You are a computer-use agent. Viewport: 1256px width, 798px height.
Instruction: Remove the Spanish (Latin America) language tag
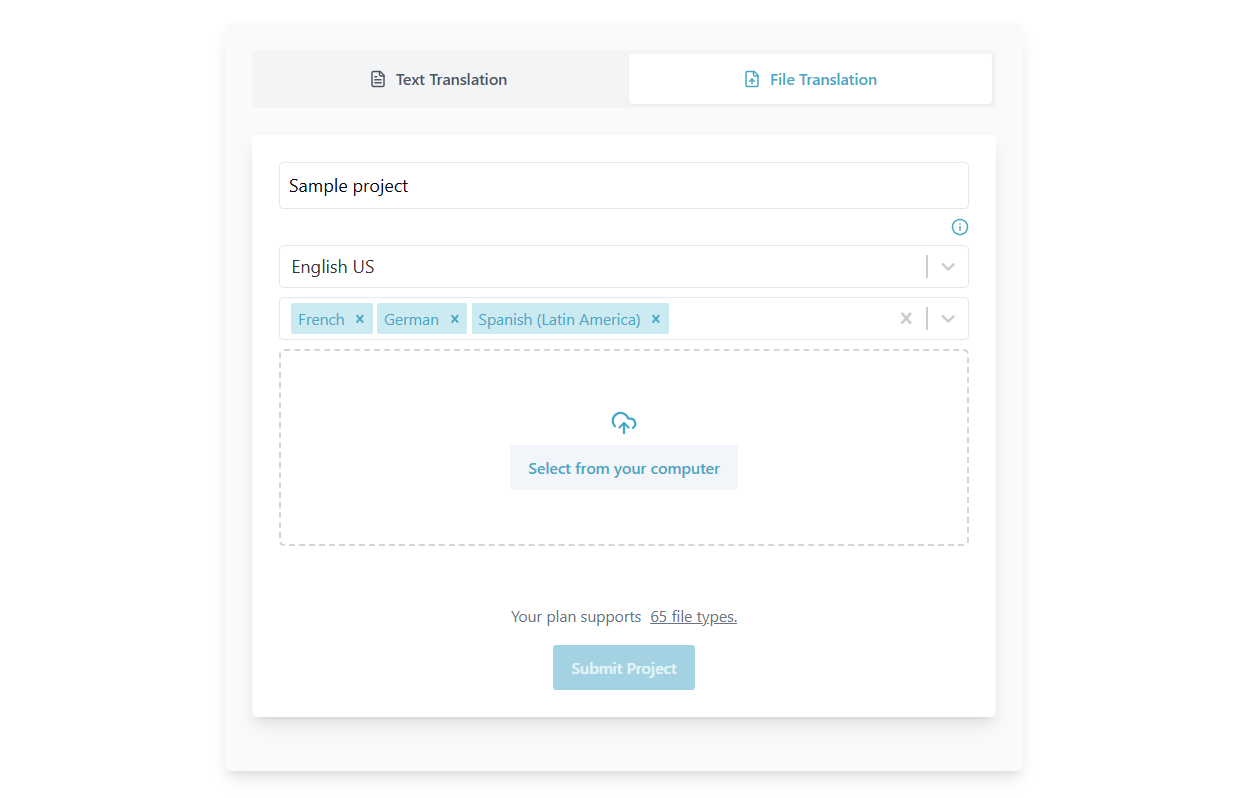point(655,318)
